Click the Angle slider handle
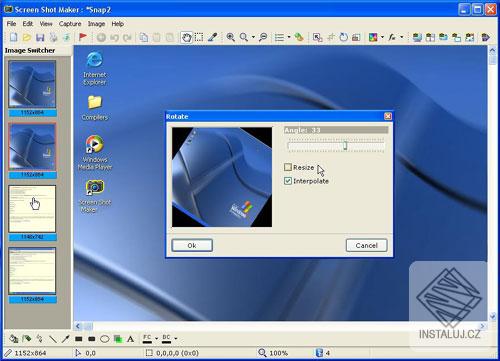The height and width of the screenshot is (361, 500). pos(345,145)
